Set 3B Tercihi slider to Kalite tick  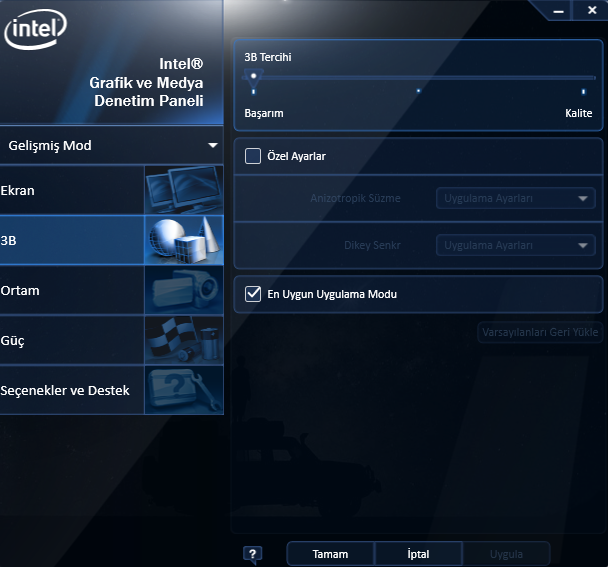[583, 92]
